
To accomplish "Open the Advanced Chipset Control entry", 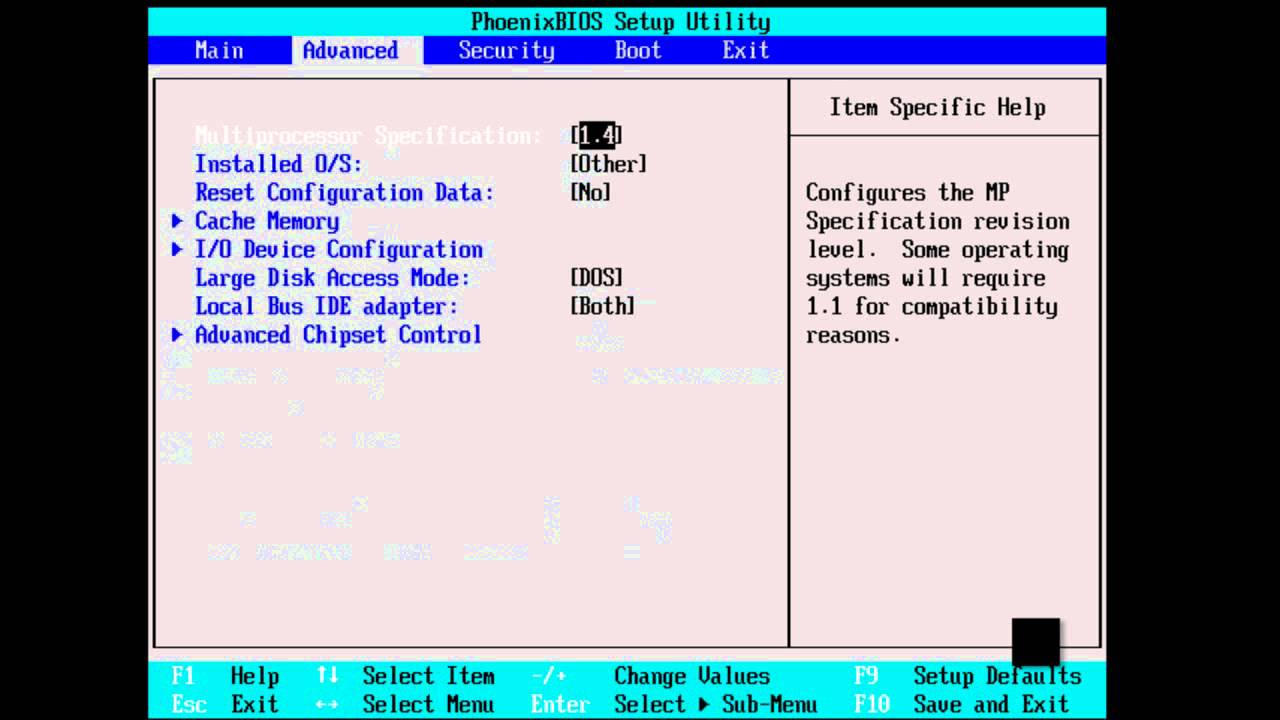I will pyautogui.click(x=338, y=335).
